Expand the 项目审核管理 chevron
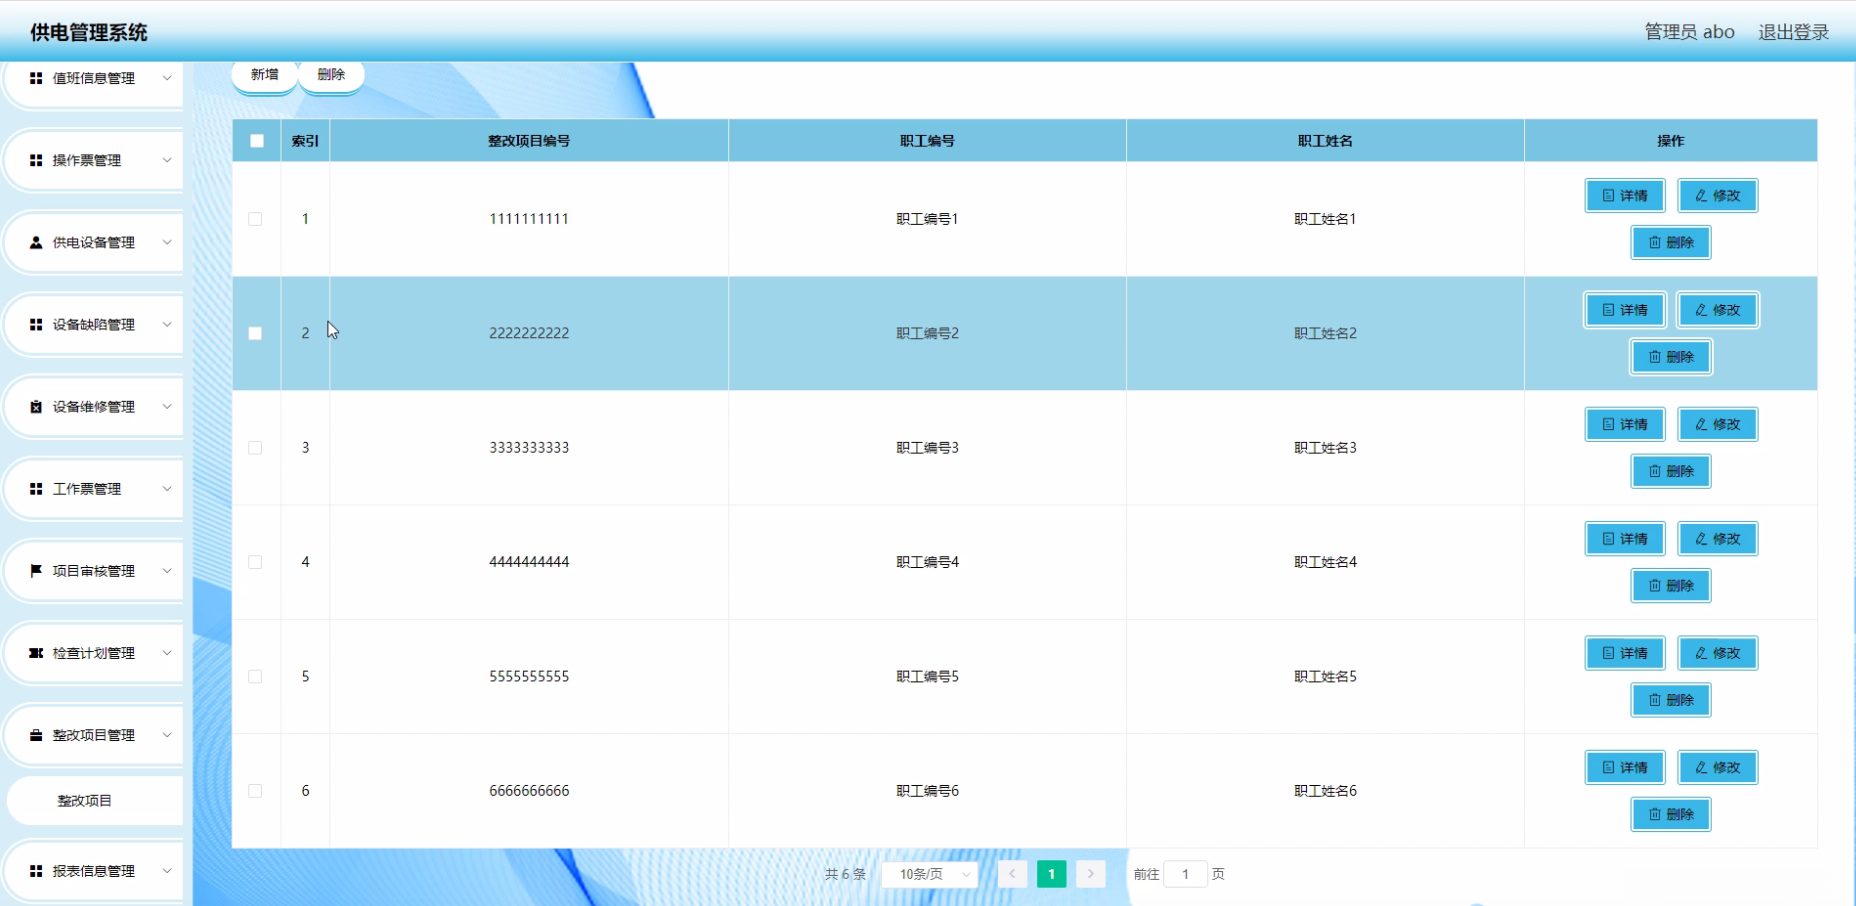1856x906 pixels. 167,570
